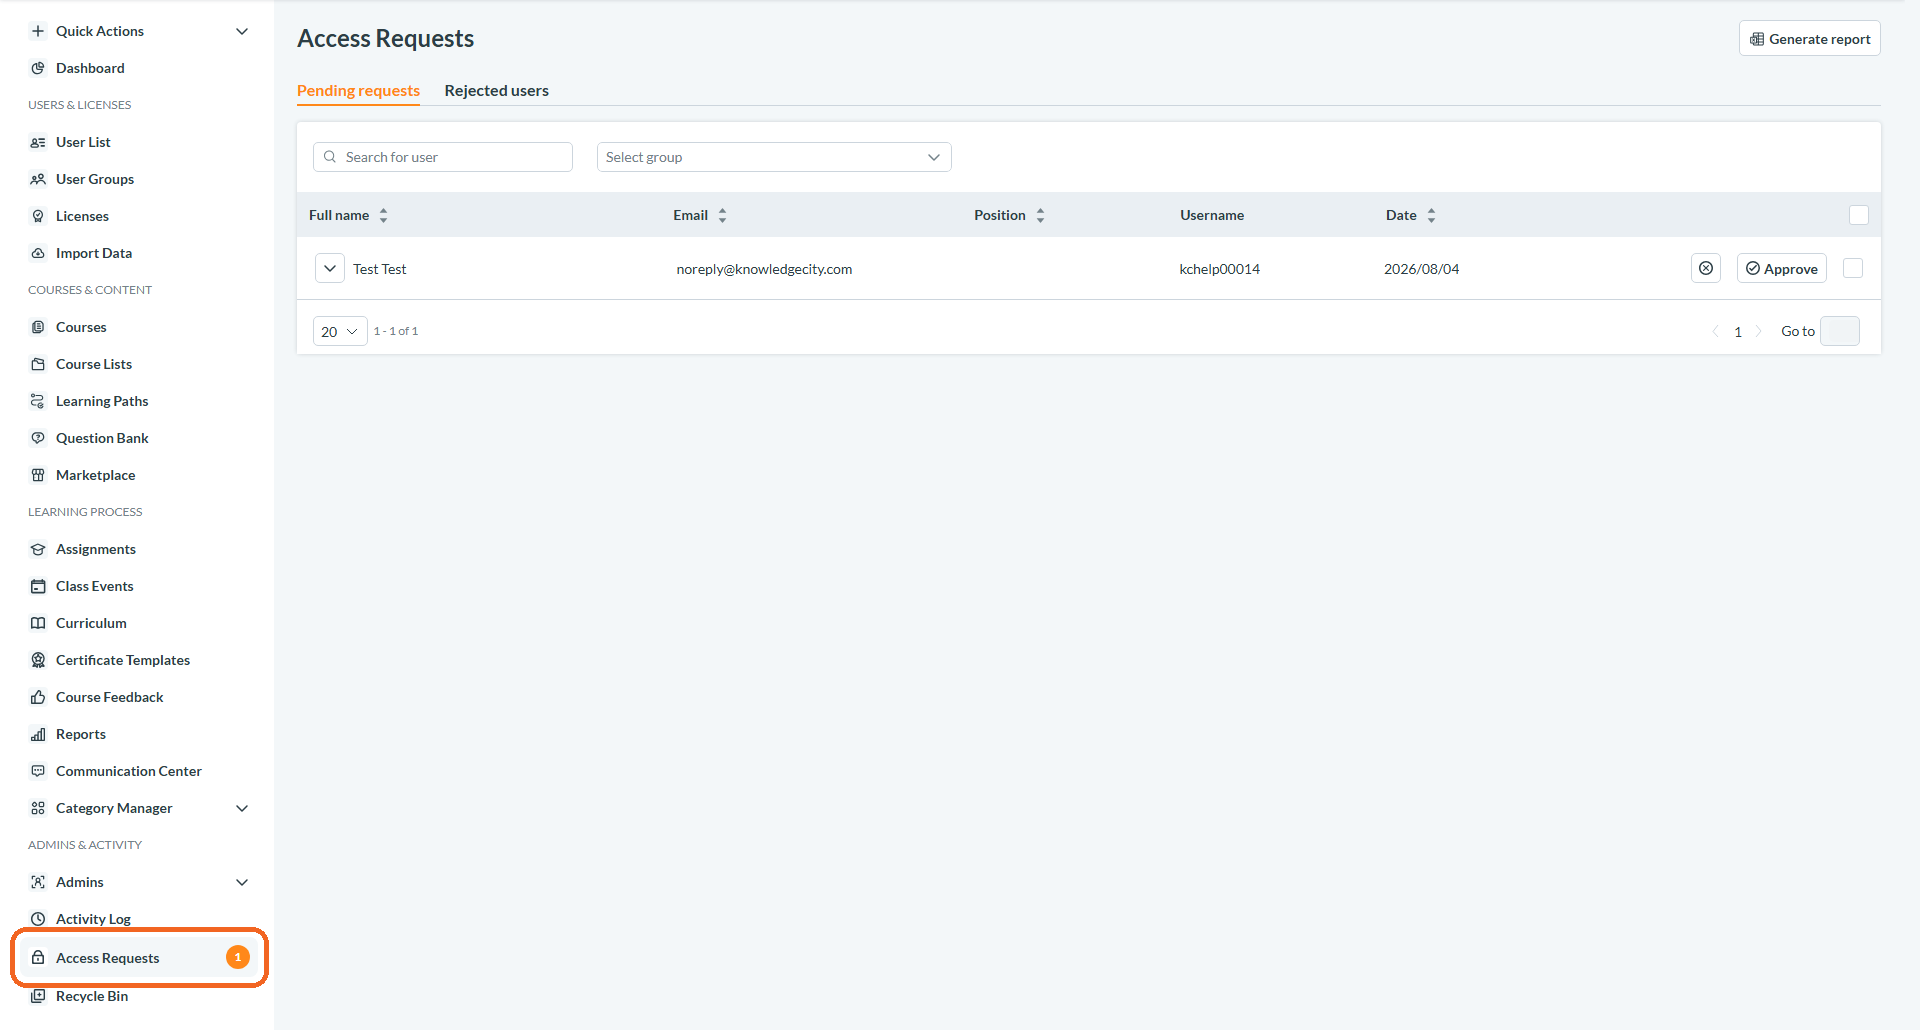Viewport: 1920px width, 1030px height.
Task: Click the Communication Center chat icon
Action: pos(38,771)
